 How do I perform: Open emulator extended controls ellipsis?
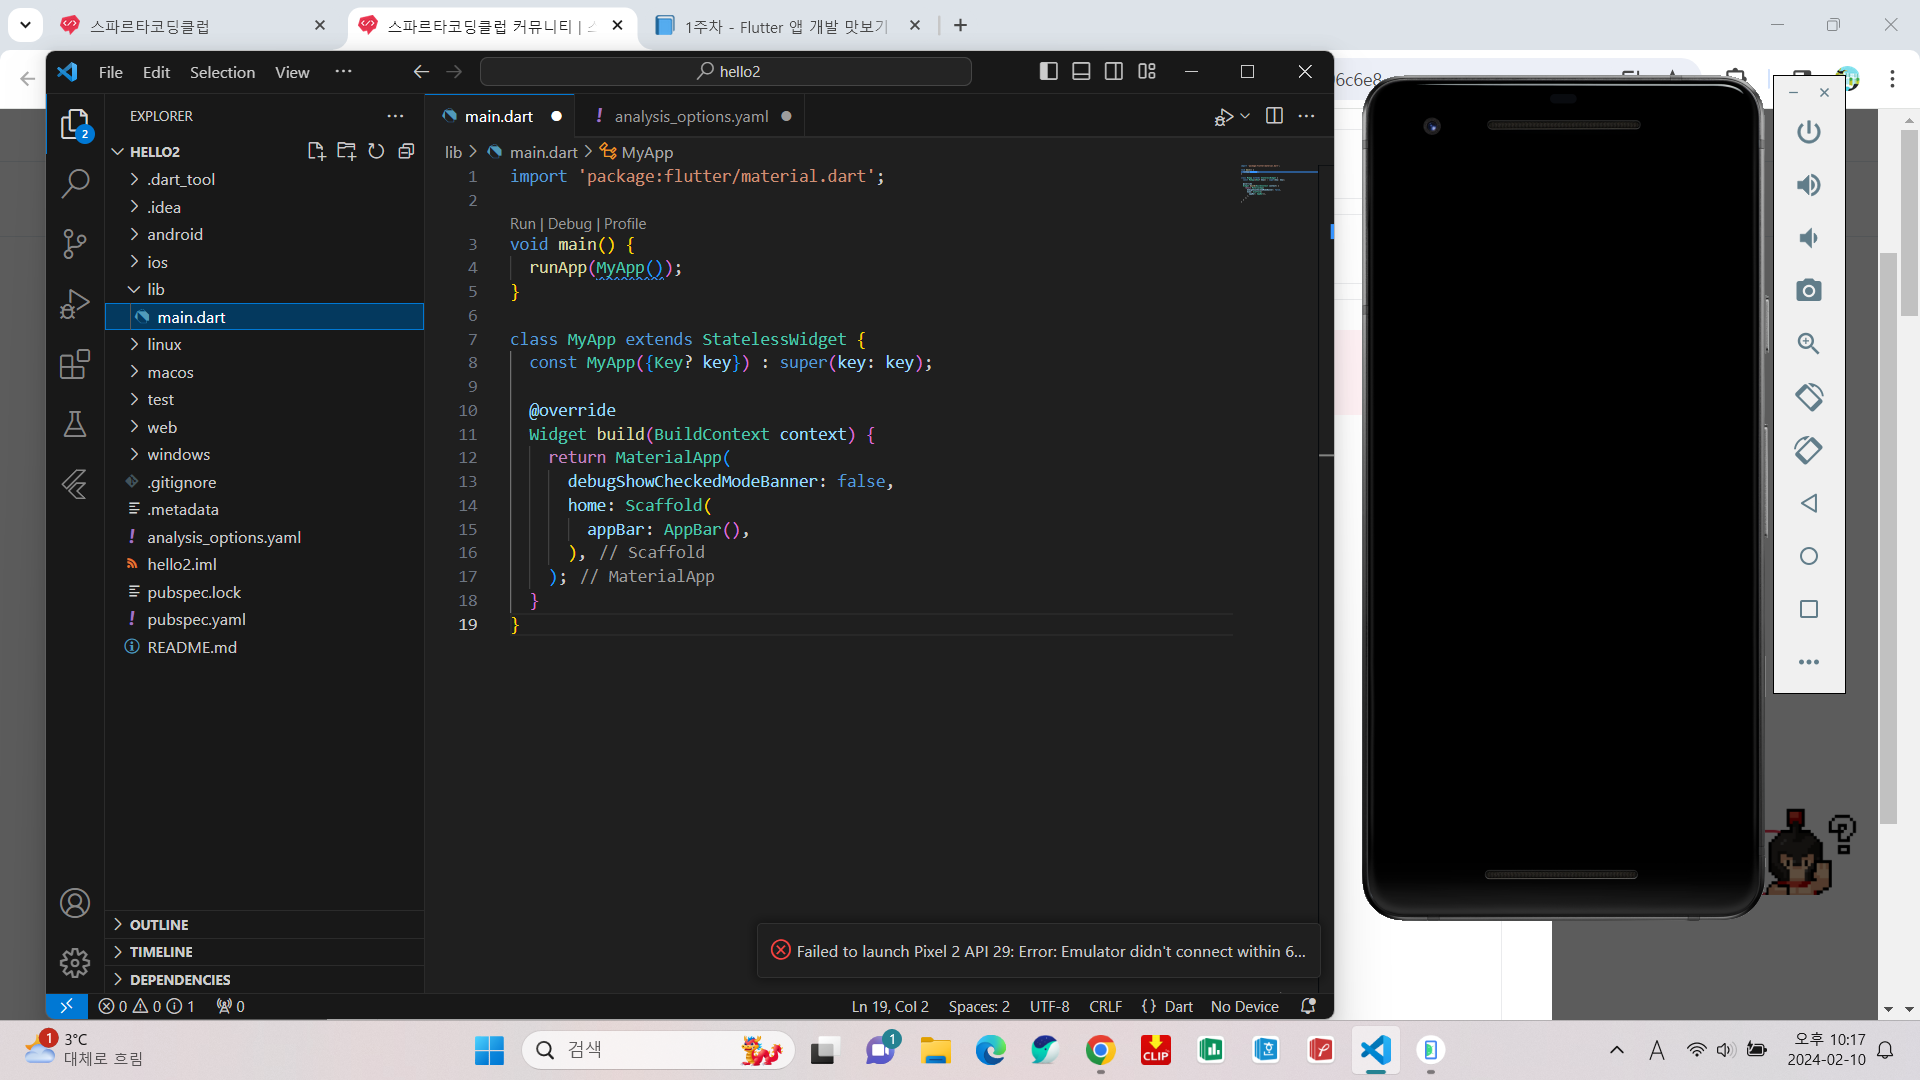1809,662
